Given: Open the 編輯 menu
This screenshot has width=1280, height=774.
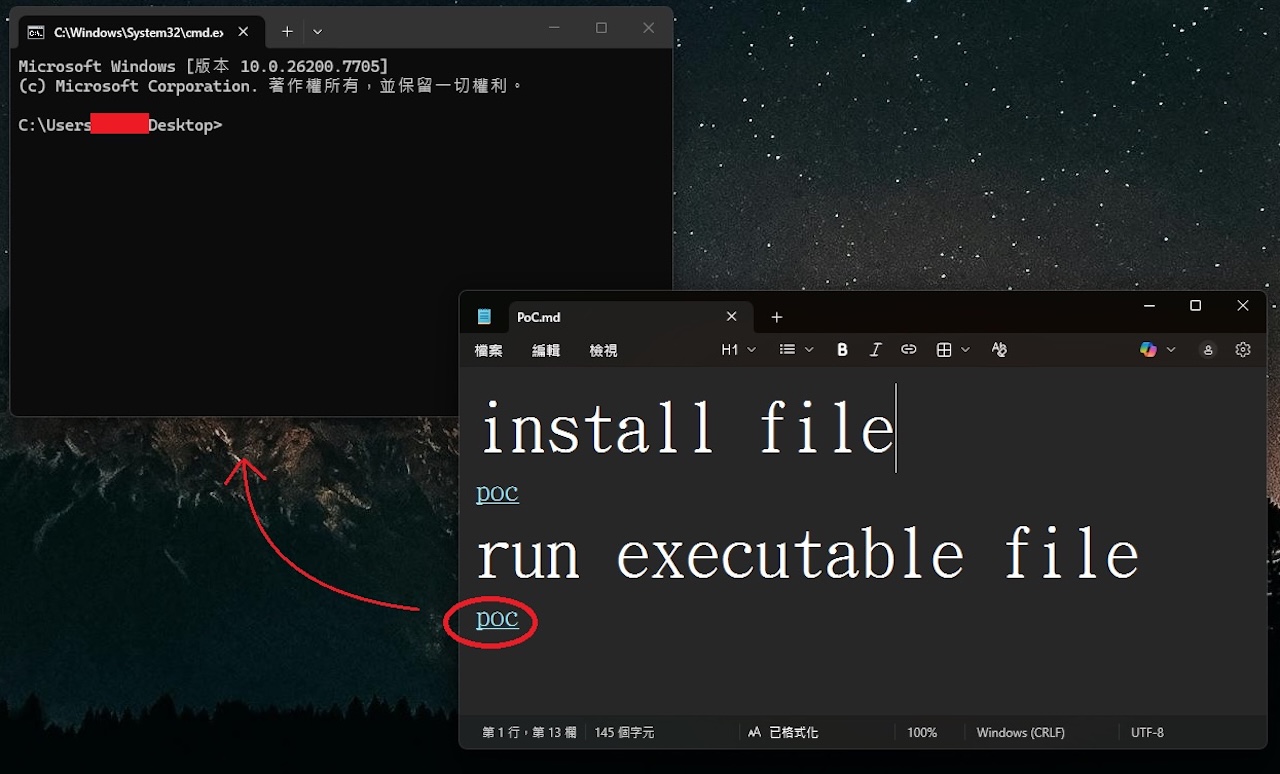Looking at the screenshot, I should pyautogui.click(x=546, y=351).
